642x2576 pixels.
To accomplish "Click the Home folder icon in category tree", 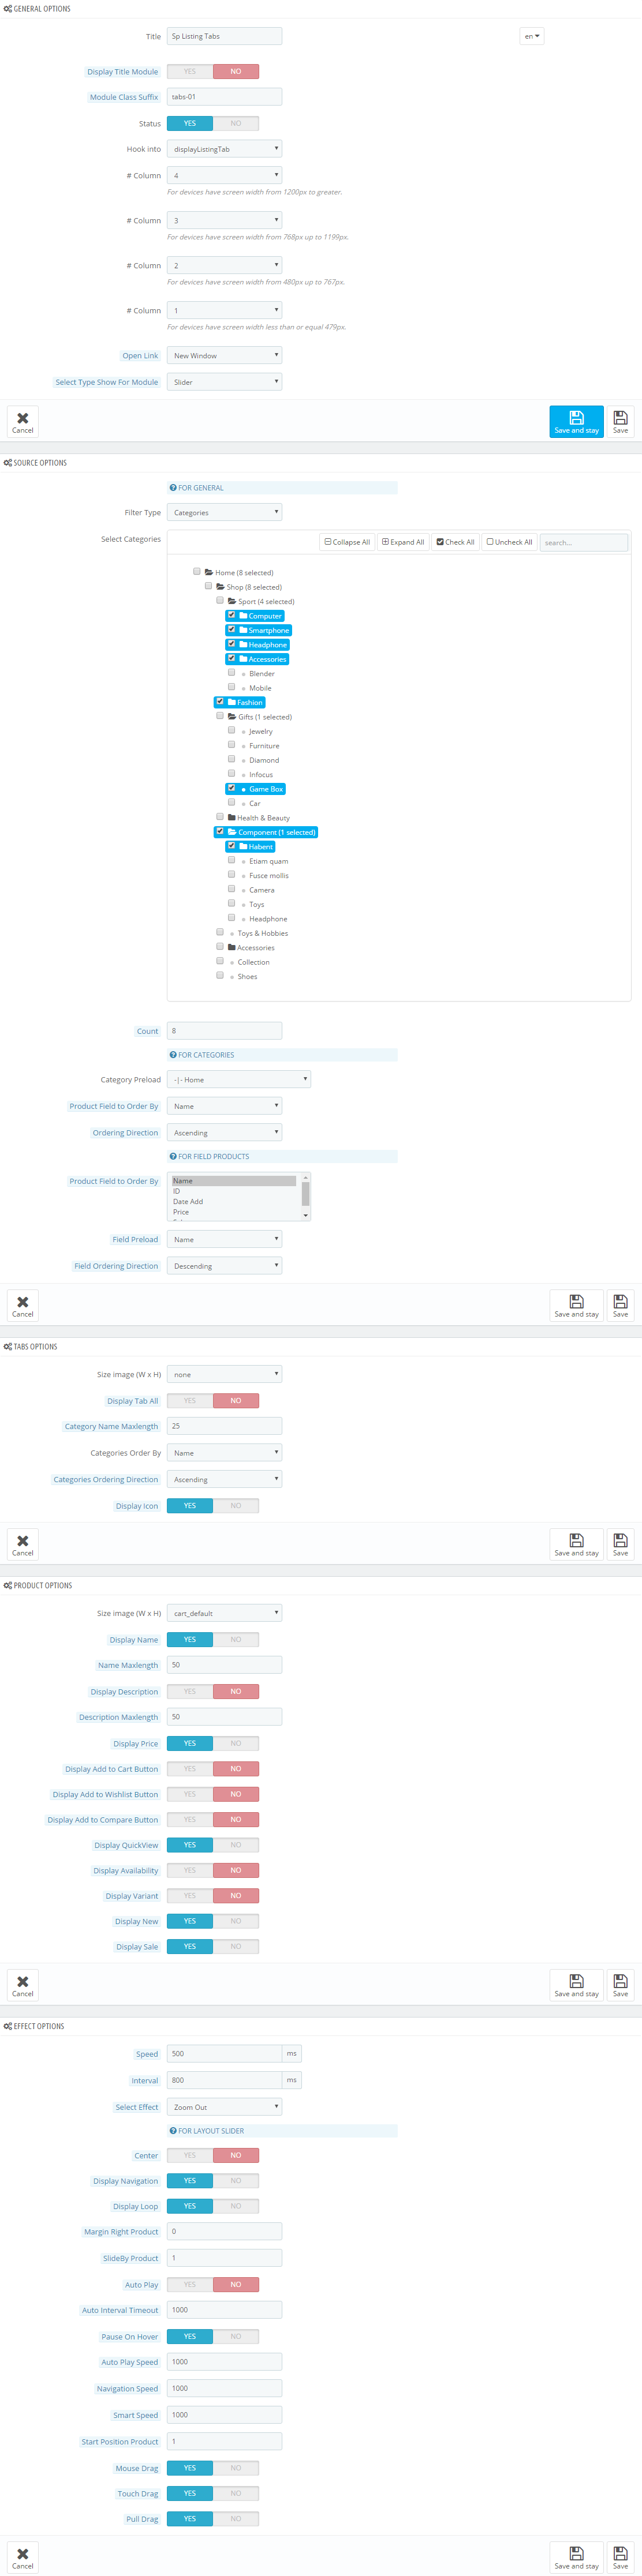I will click(x=209, y=573).
